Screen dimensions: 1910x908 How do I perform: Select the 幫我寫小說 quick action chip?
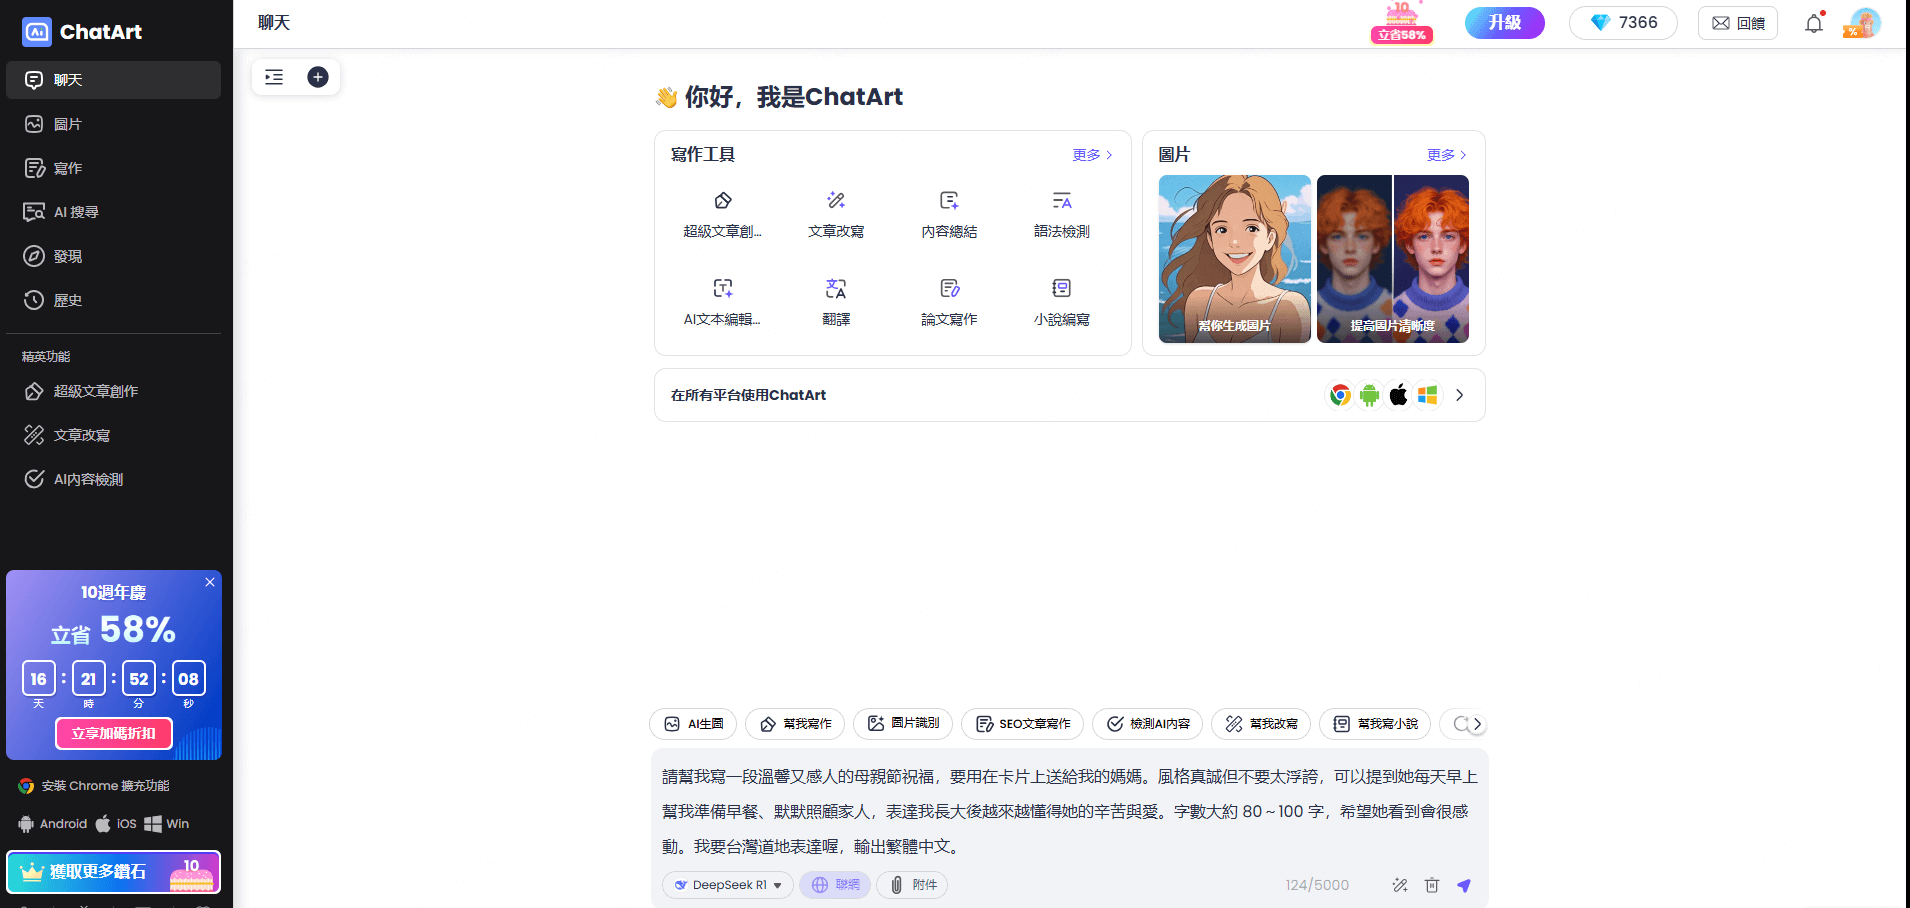point(1375,724)
